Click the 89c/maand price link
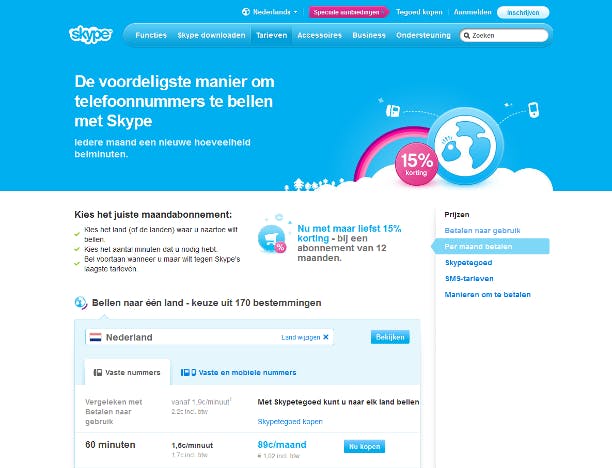Viewport: 612px width, 468px height. point(282,445)
